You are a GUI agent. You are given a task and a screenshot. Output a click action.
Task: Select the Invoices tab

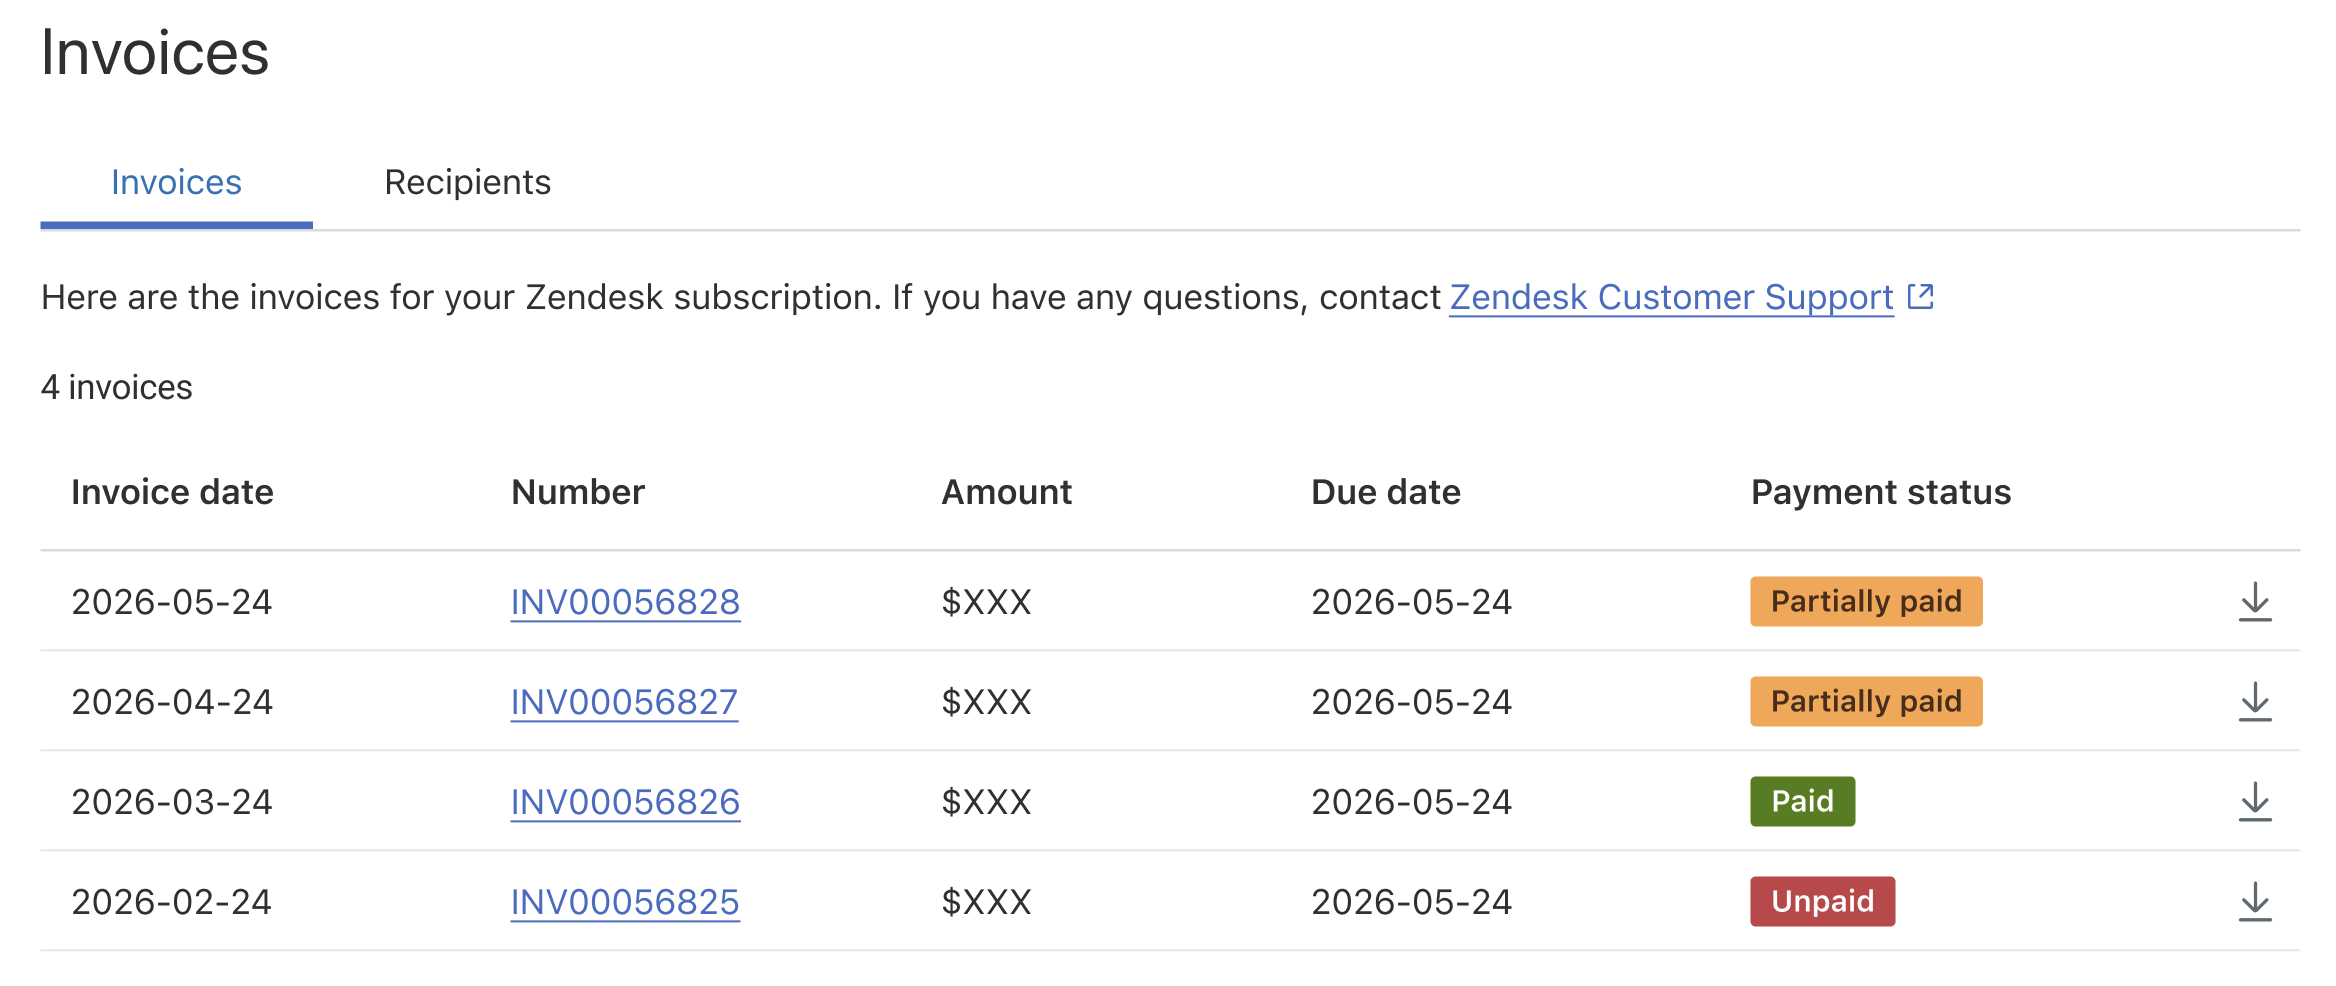click(x=176, y=182)
